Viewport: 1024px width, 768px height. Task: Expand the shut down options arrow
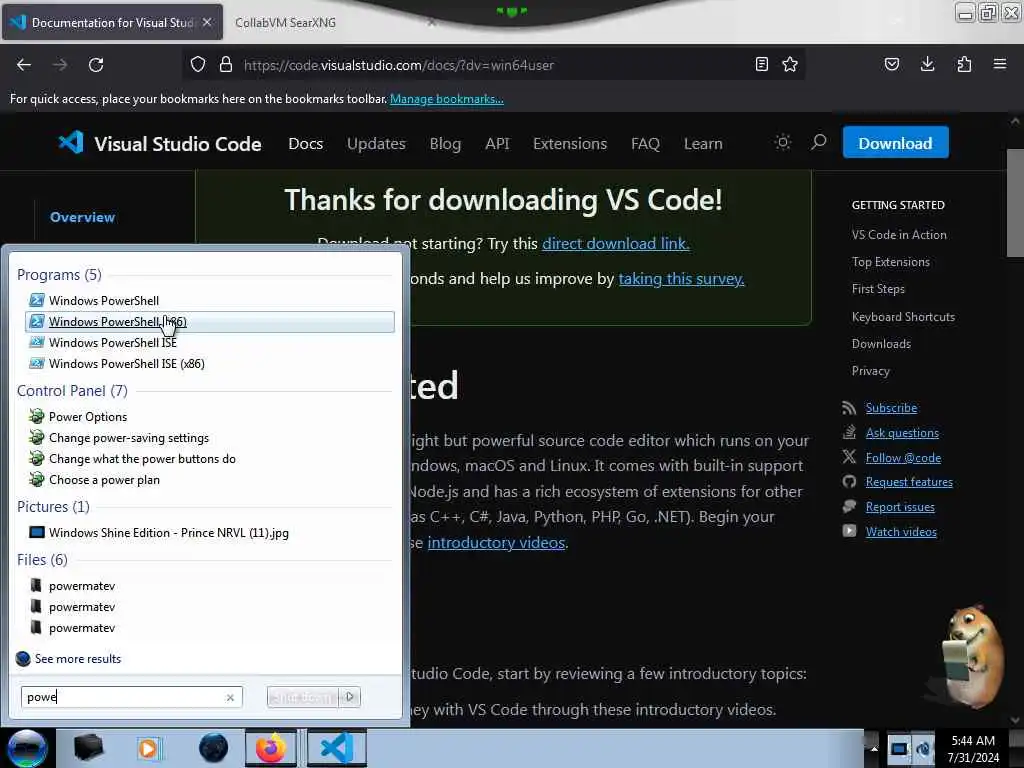coord(350,697)
